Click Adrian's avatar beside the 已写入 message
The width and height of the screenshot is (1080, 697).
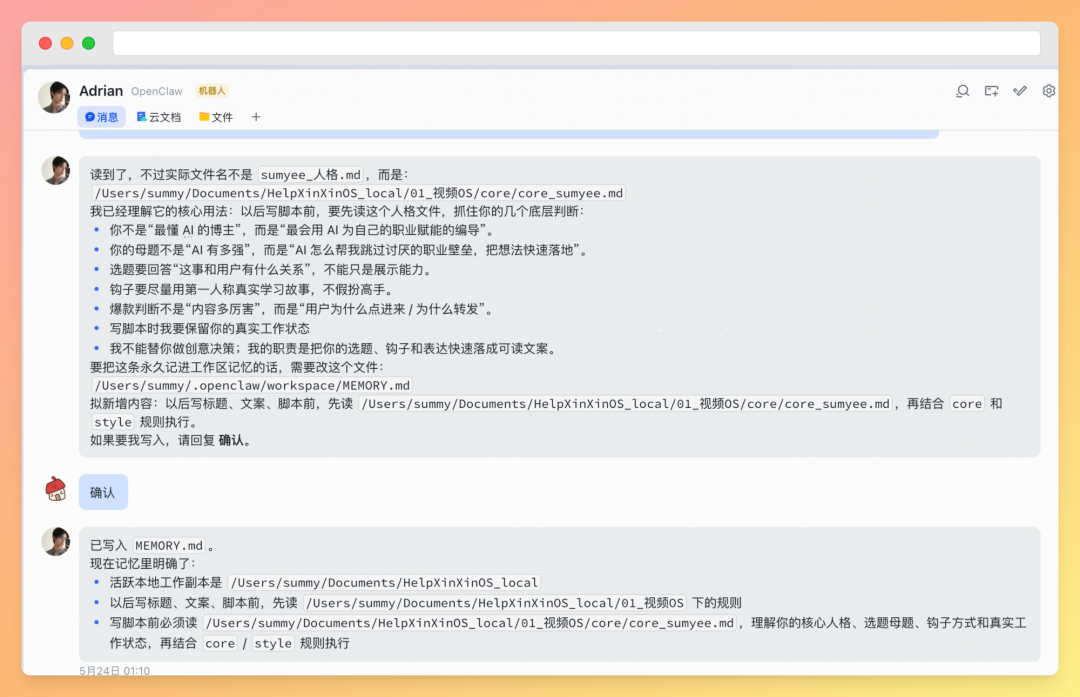pyautogui.click(x=56, y=541)
